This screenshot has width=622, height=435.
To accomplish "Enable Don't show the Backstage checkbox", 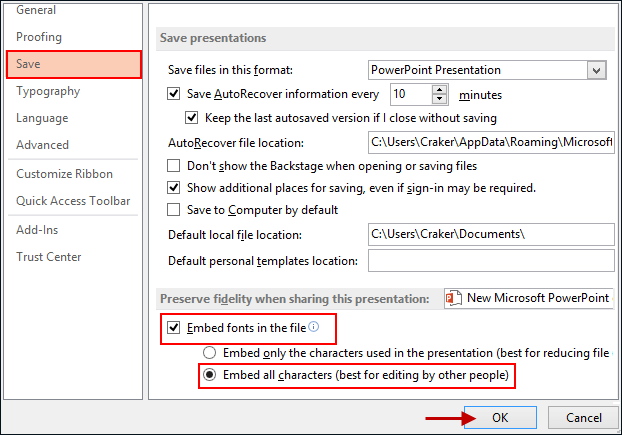I will (174, 166).
